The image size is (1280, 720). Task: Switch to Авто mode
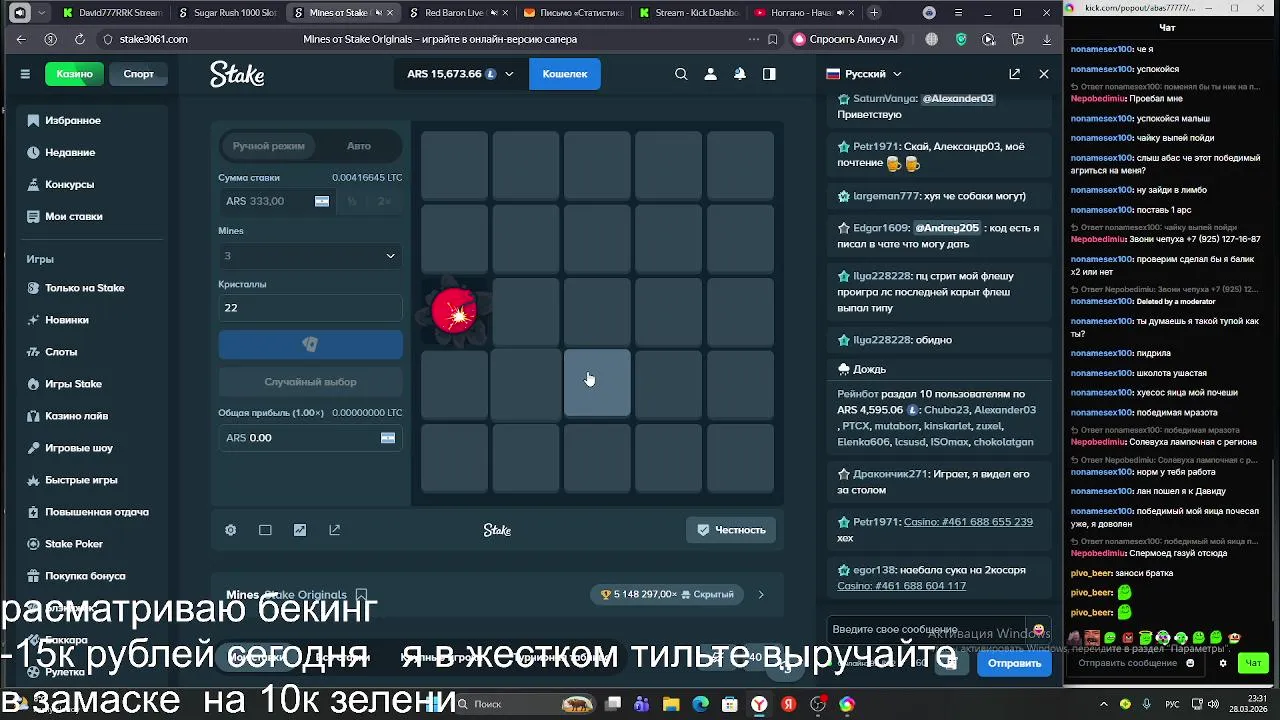pyautogui.click(x=359, y=146)
